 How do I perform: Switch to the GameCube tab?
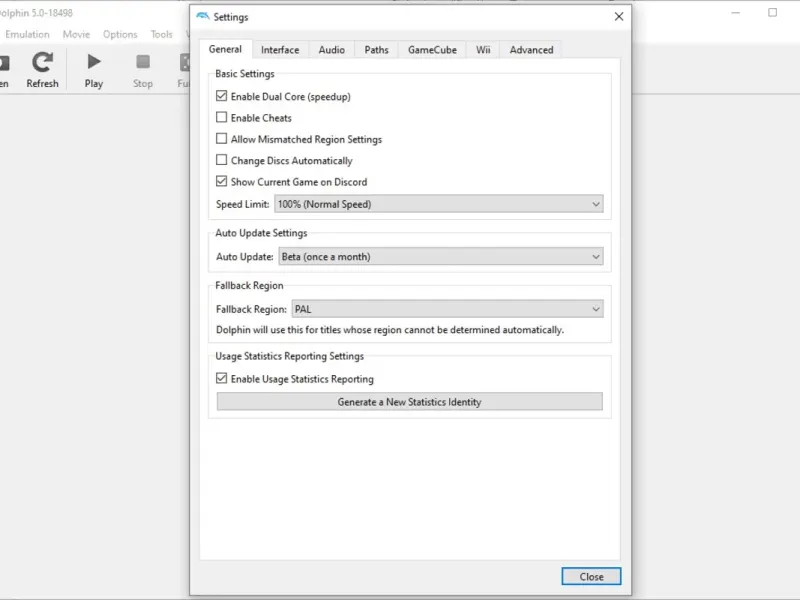[432, 50]
